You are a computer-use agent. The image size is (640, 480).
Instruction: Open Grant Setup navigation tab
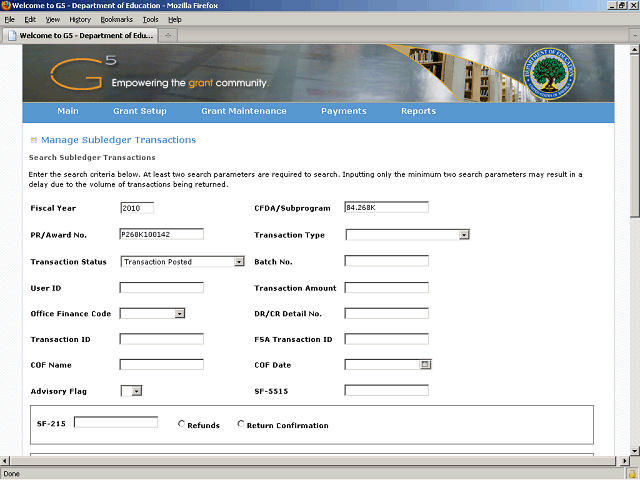[140, 111]
